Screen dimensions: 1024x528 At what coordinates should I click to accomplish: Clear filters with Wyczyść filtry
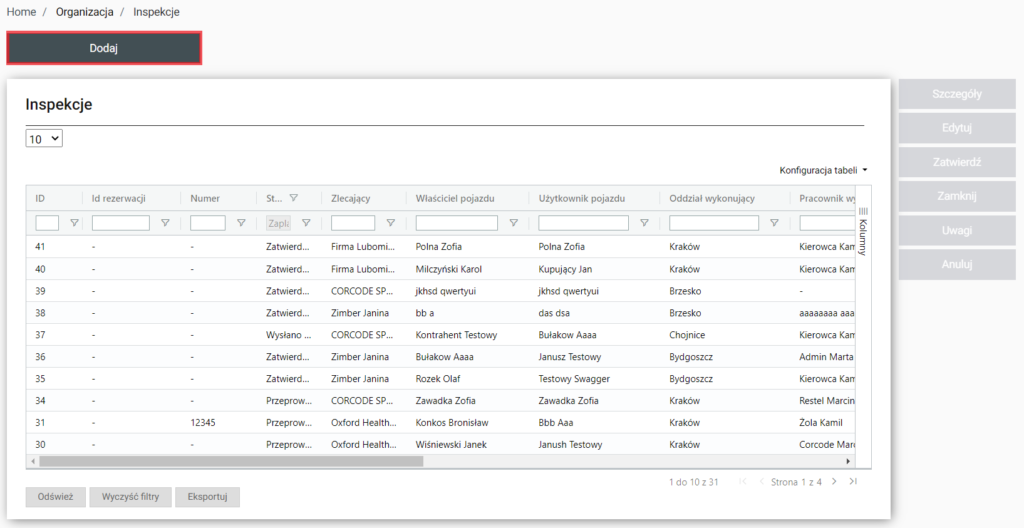click(x=130, y=497)
